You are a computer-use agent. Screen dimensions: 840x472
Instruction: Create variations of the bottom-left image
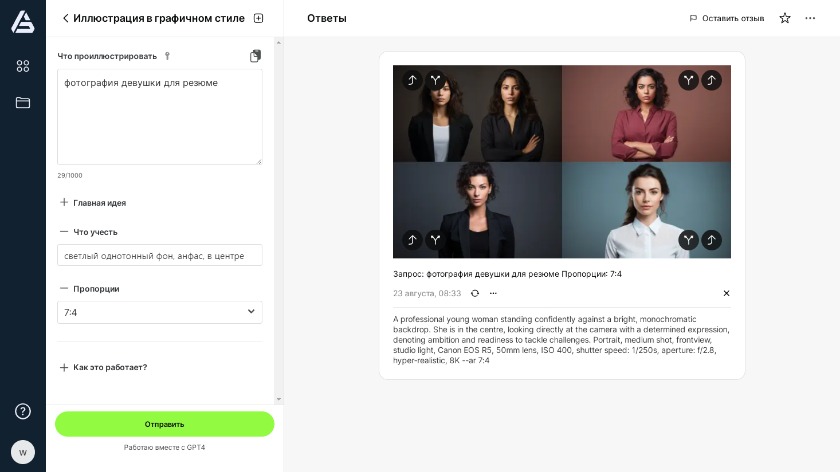click(x=436, y=240)
